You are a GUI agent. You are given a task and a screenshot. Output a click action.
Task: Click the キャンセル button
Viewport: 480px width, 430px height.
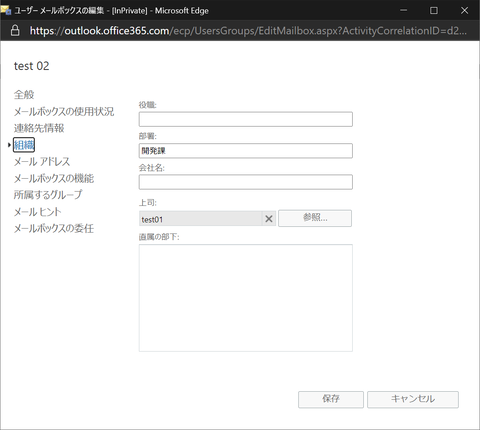[413, 399]
